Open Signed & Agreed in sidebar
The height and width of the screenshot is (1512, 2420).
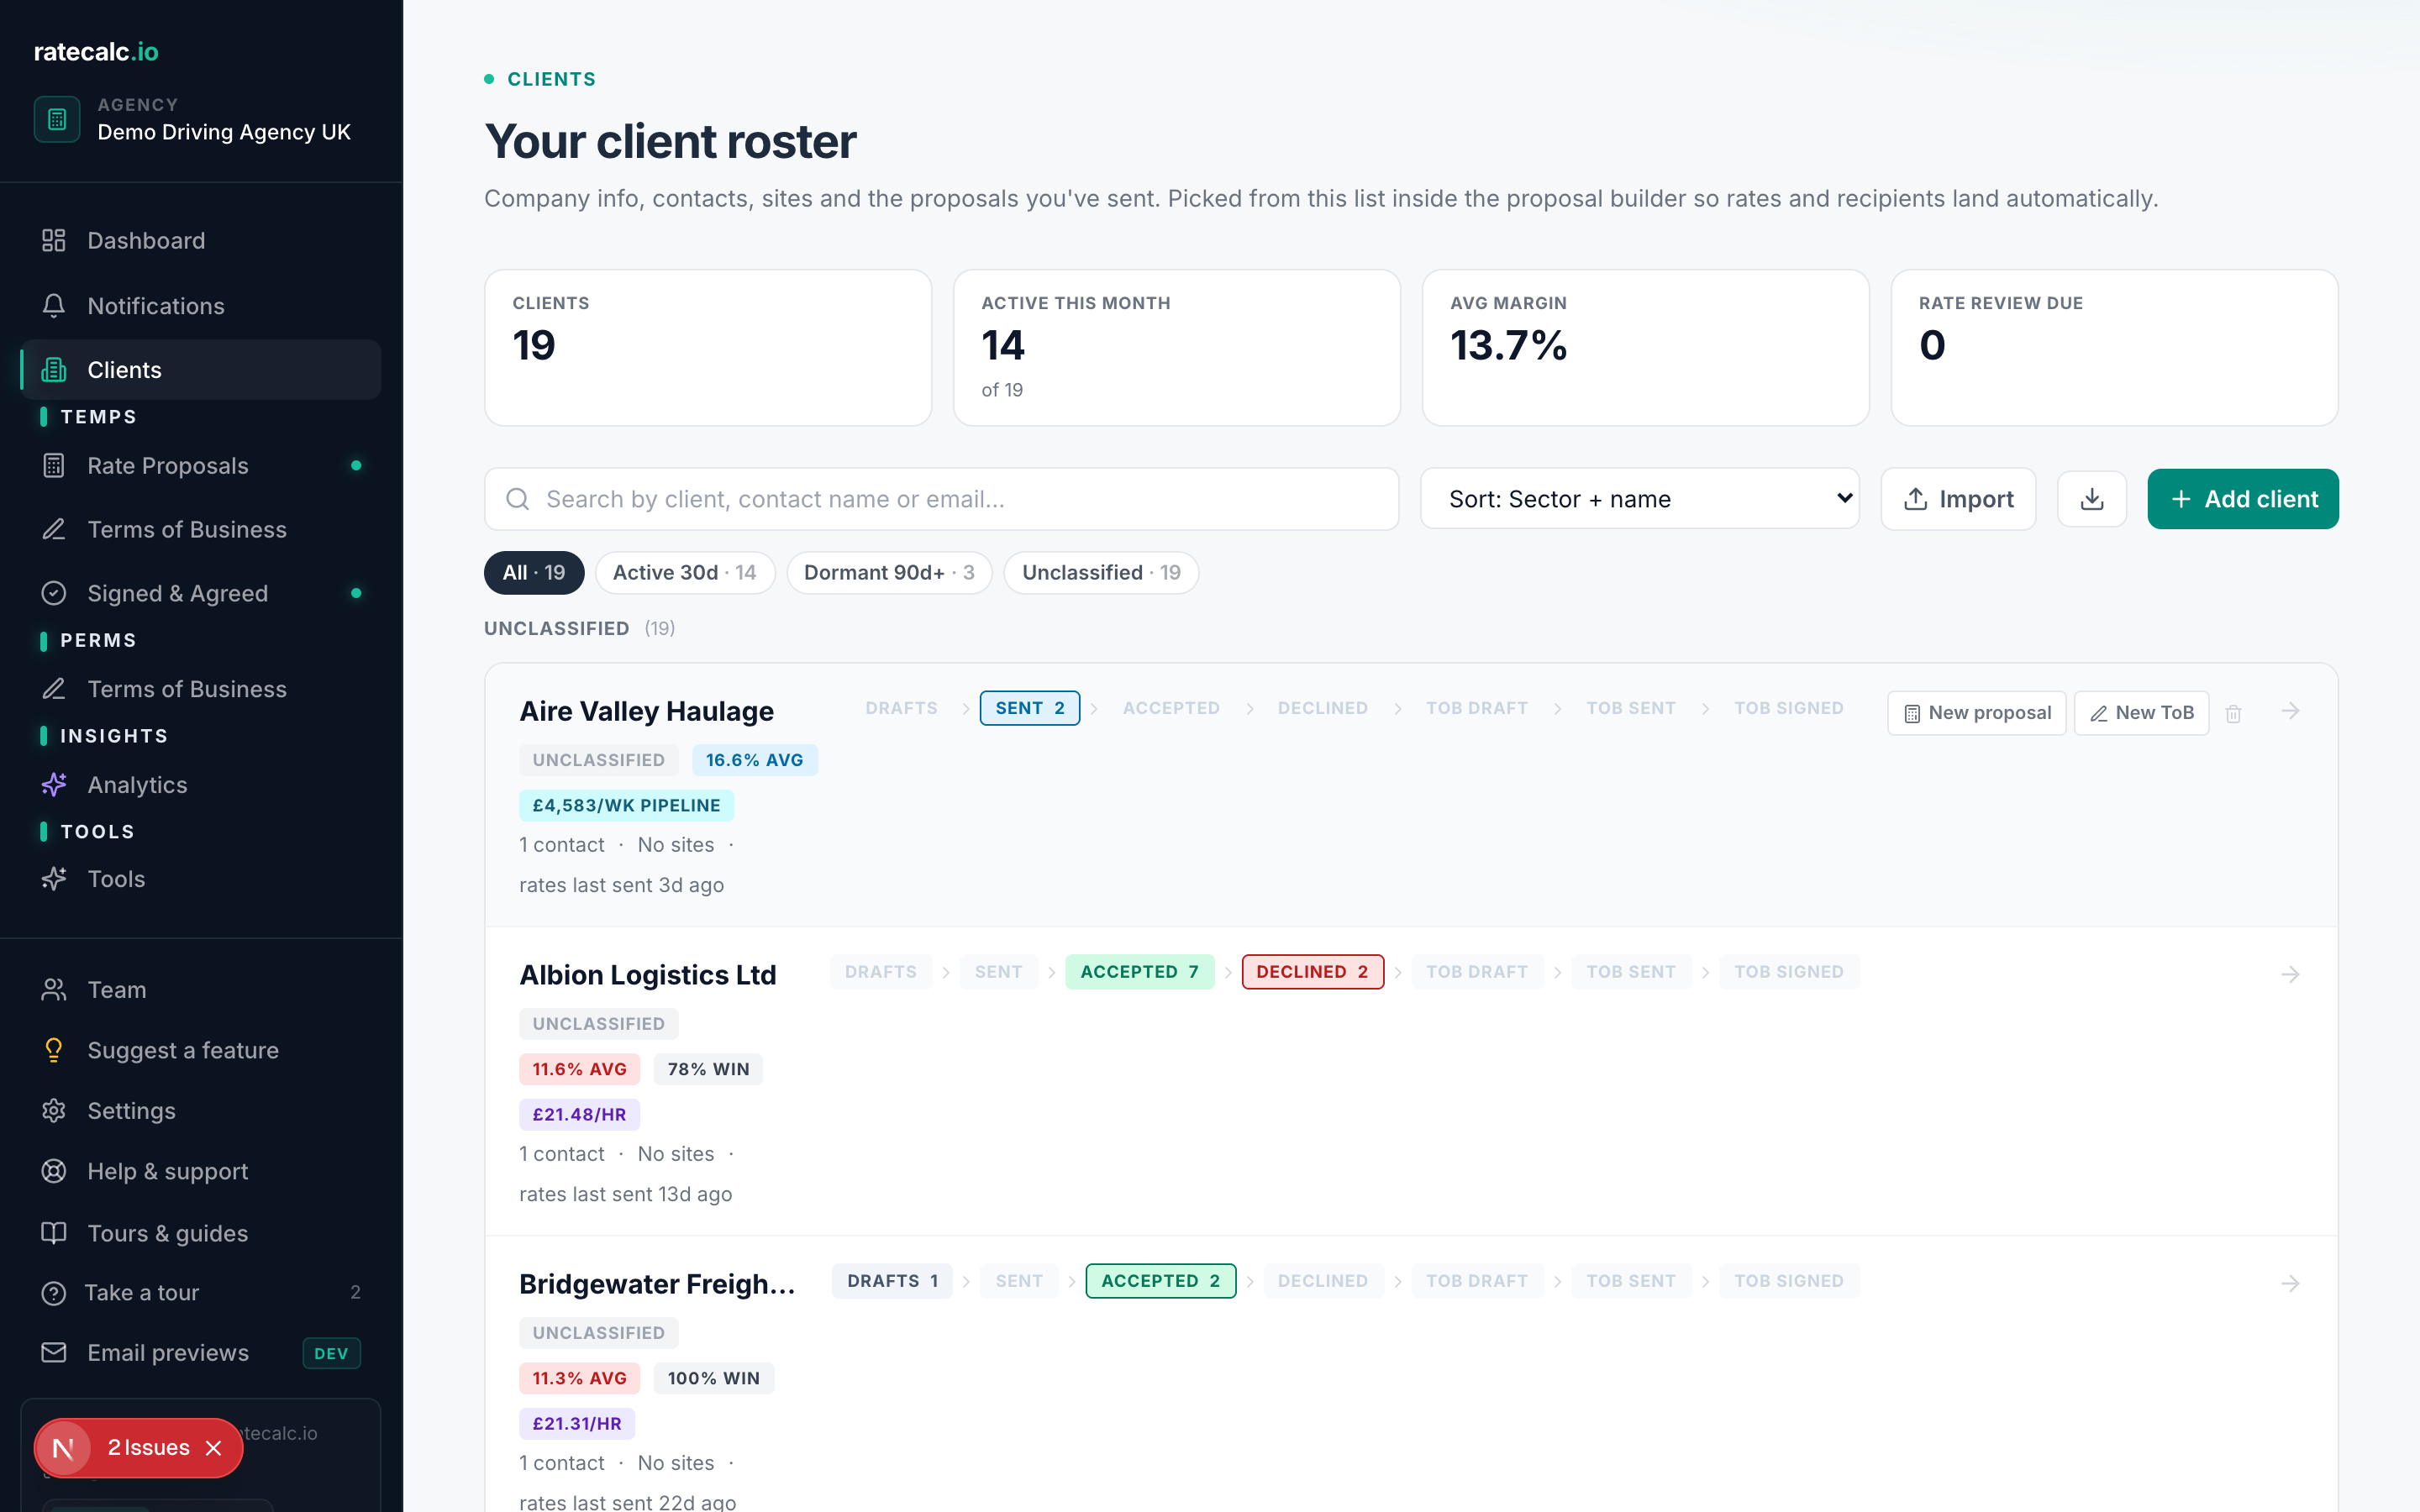200,594
